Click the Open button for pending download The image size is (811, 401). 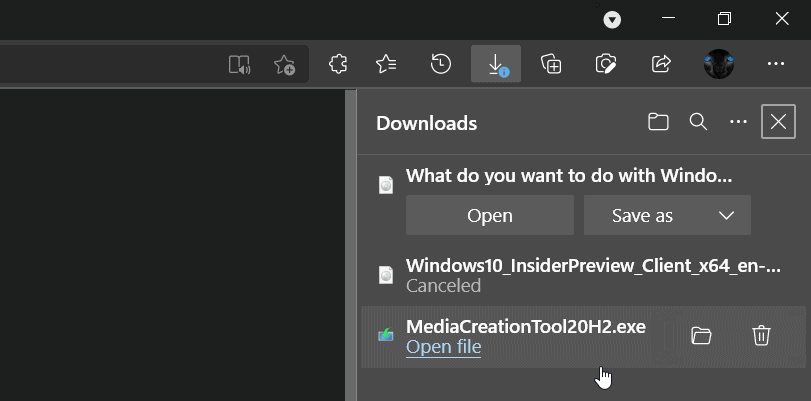(x=490, y=215)
